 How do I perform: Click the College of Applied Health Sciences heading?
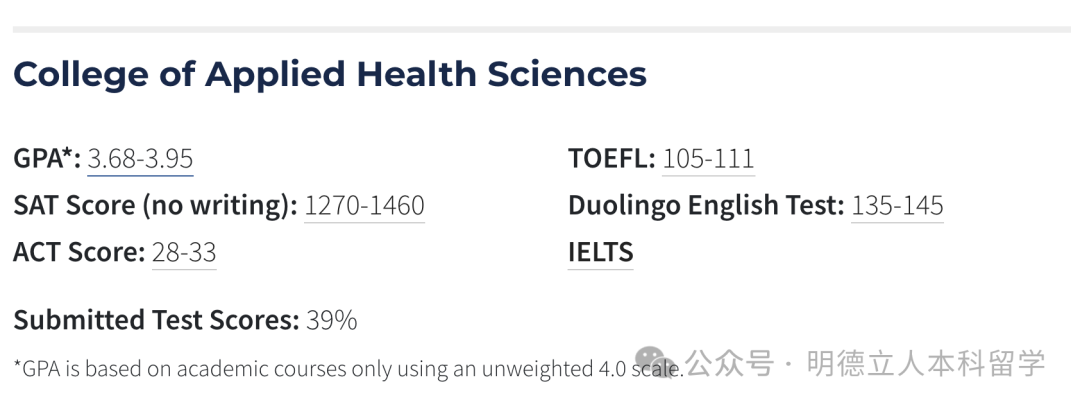(x=330, y=75)
